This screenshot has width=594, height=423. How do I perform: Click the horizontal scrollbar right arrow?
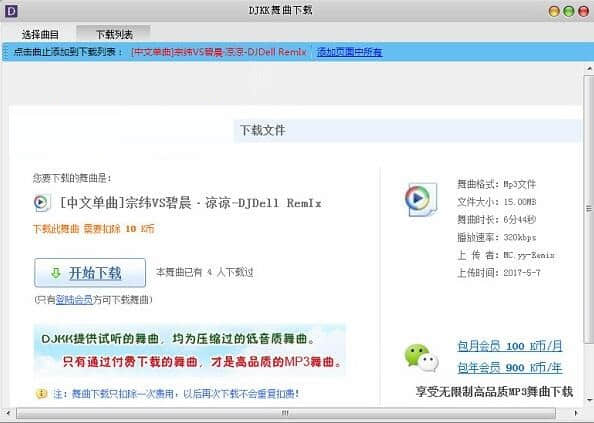pos(576,413)
